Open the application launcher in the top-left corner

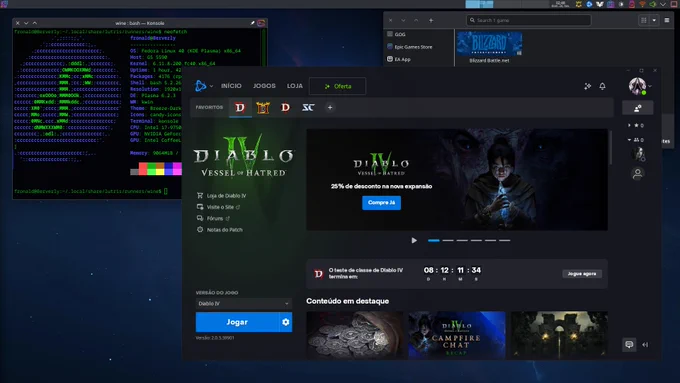[x=4, y=4]
